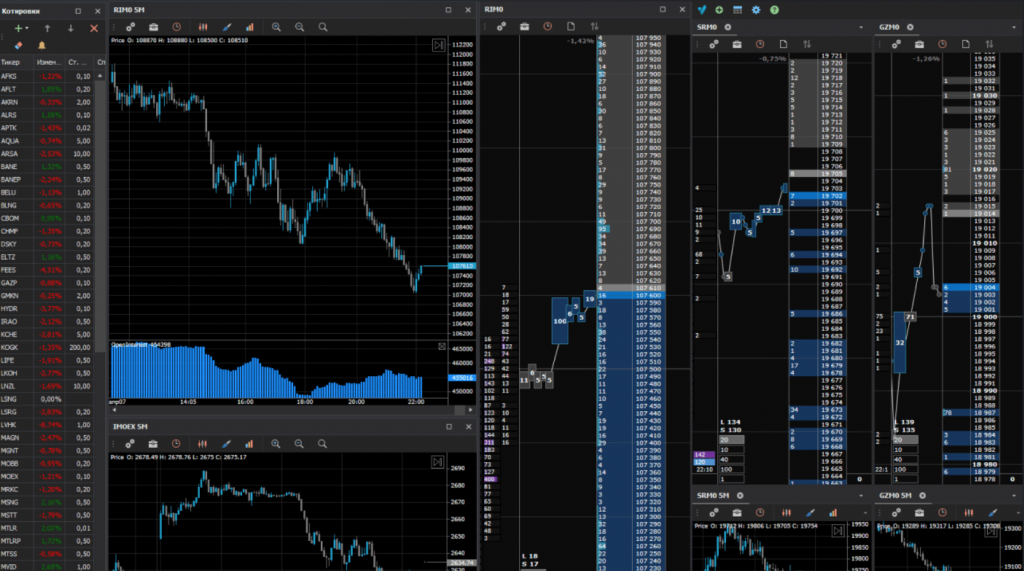Remove ticker with the red X icon
This screenshot has width=1024, height=571.
(94, 28)
